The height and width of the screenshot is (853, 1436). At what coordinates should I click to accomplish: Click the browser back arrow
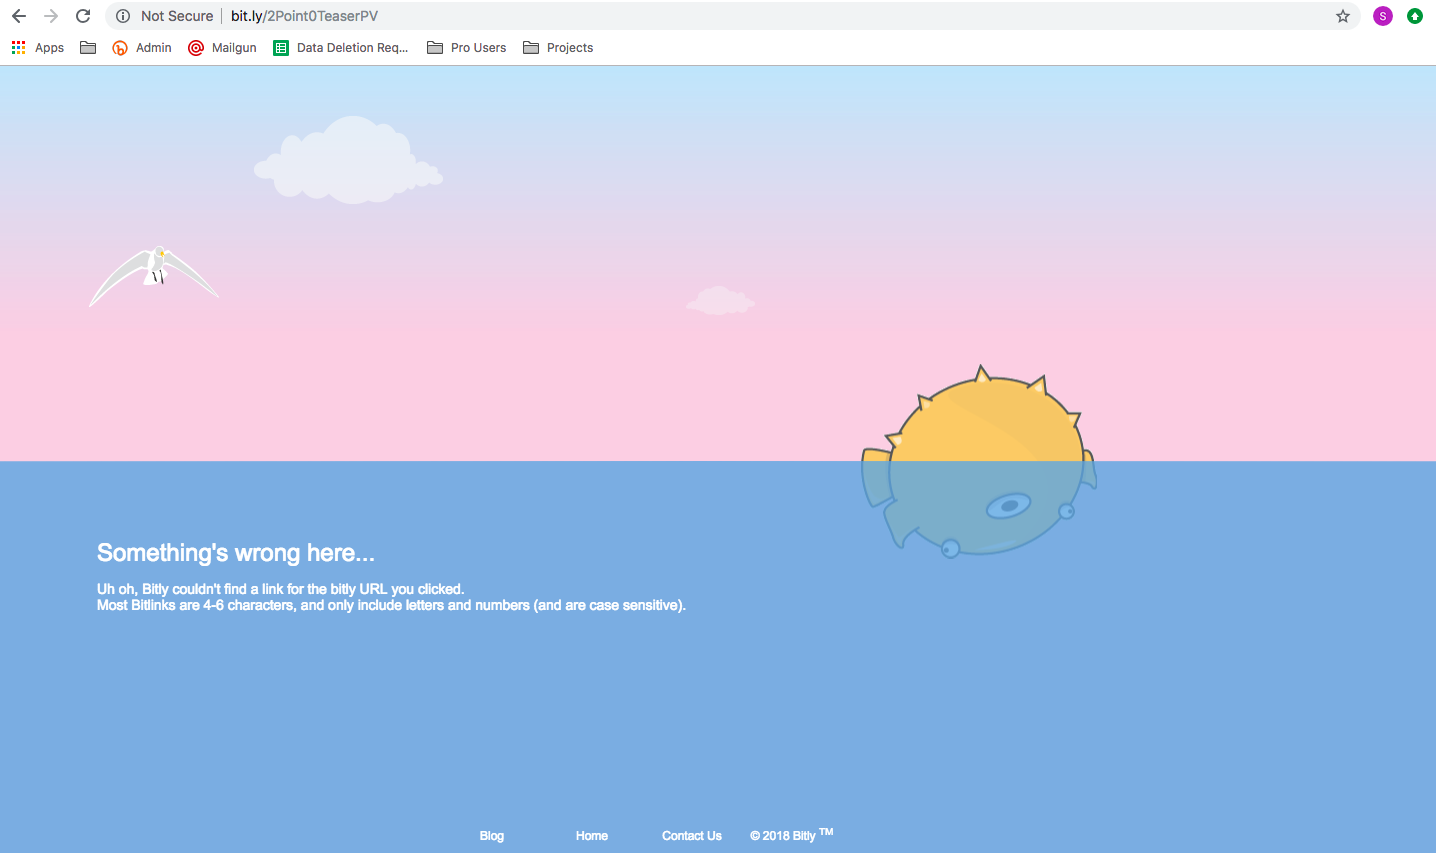point(19,16)
